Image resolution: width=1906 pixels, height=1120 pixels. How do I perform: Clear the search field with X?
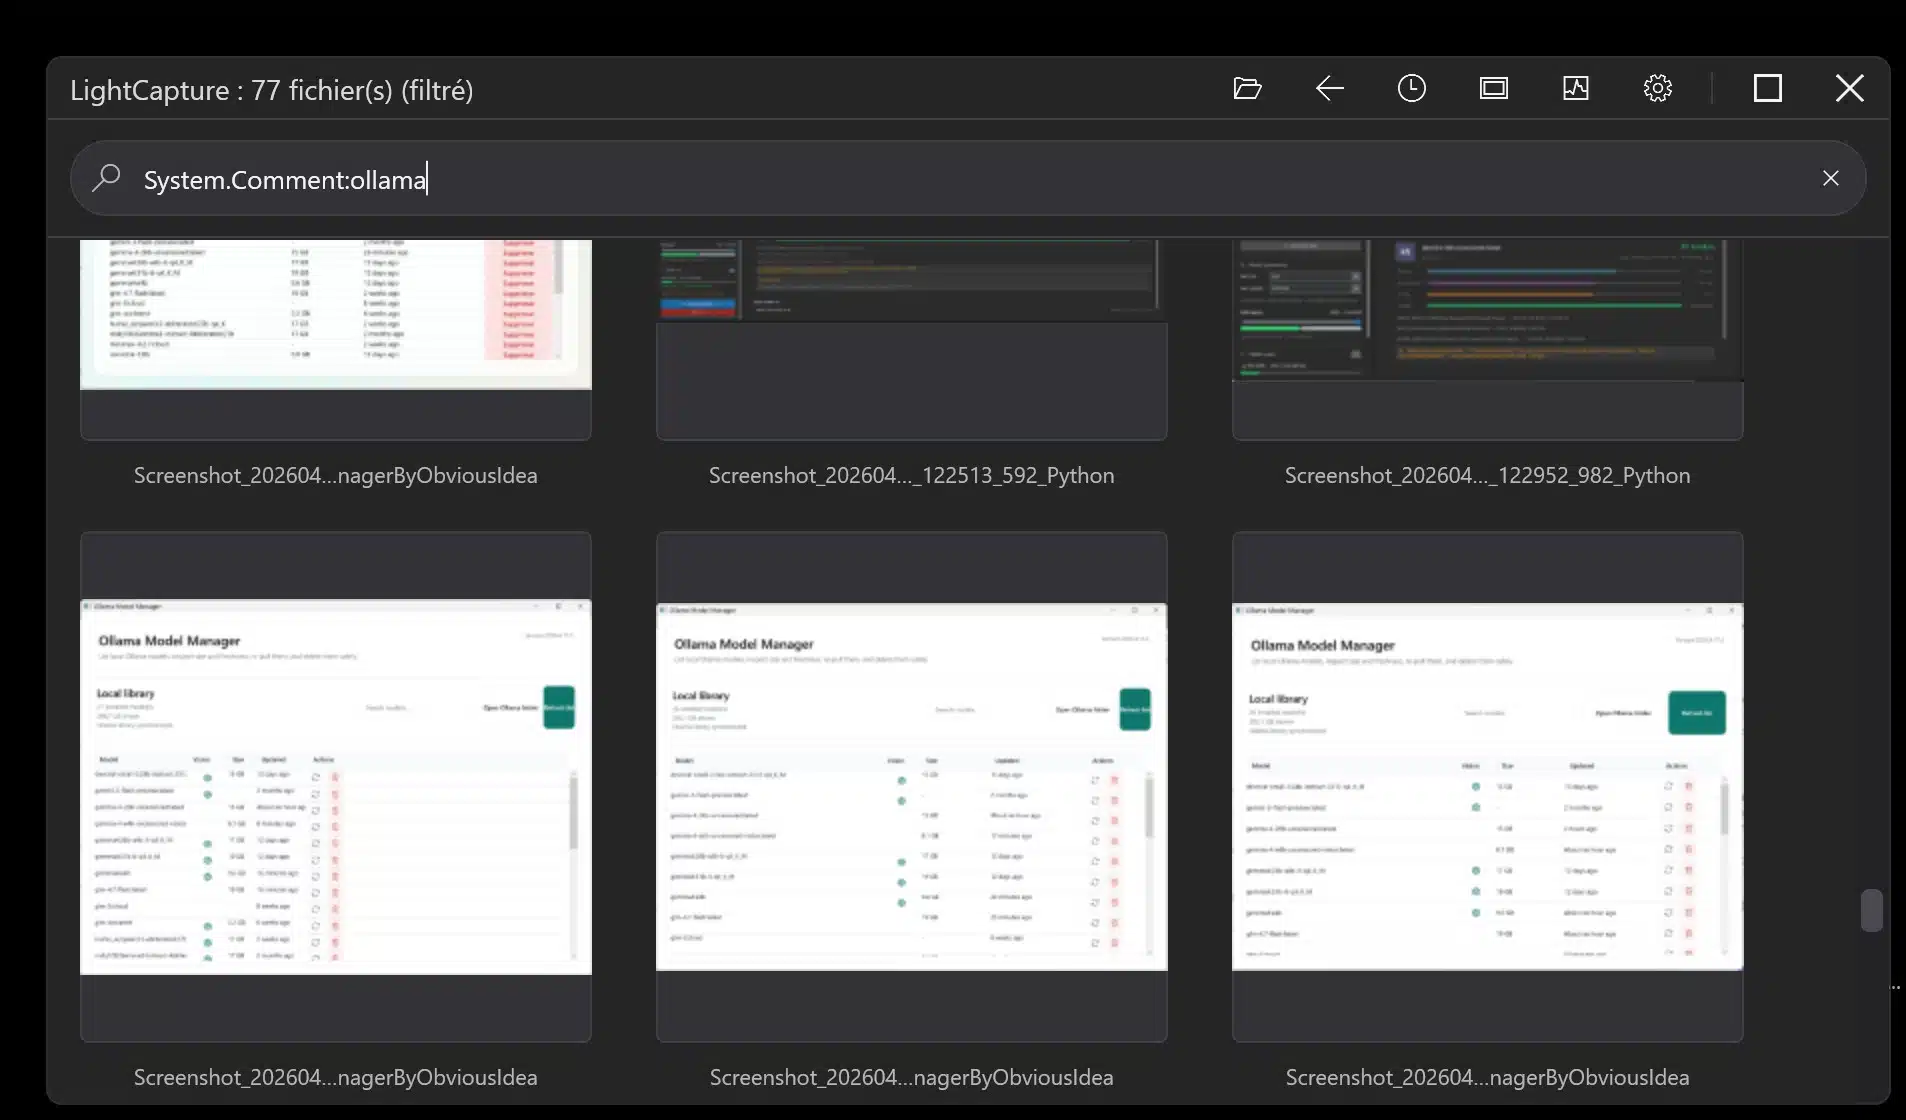[x=1830, y=178]
